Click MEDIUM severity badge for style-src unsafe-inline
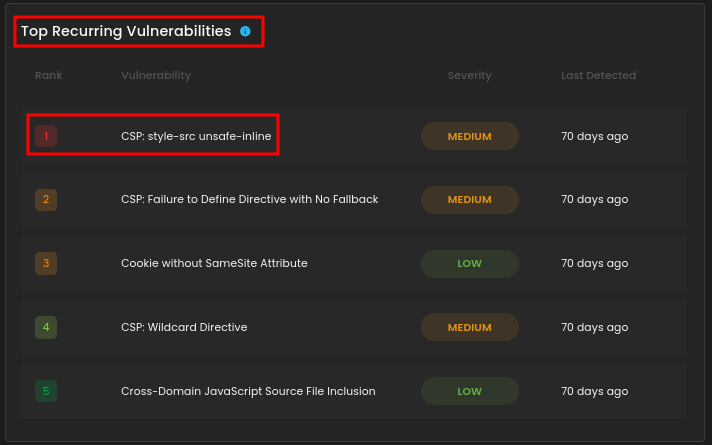 tap(469, 136)
